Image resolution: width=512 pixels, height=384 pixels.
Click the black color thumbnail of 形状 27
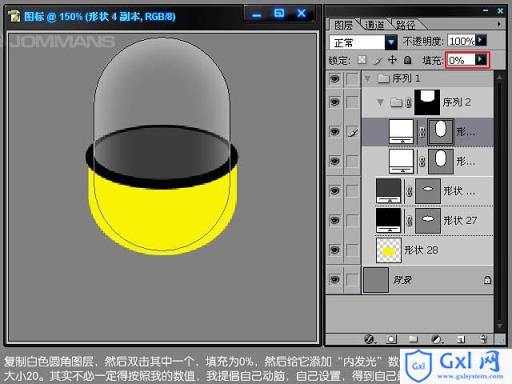point(388,220)
